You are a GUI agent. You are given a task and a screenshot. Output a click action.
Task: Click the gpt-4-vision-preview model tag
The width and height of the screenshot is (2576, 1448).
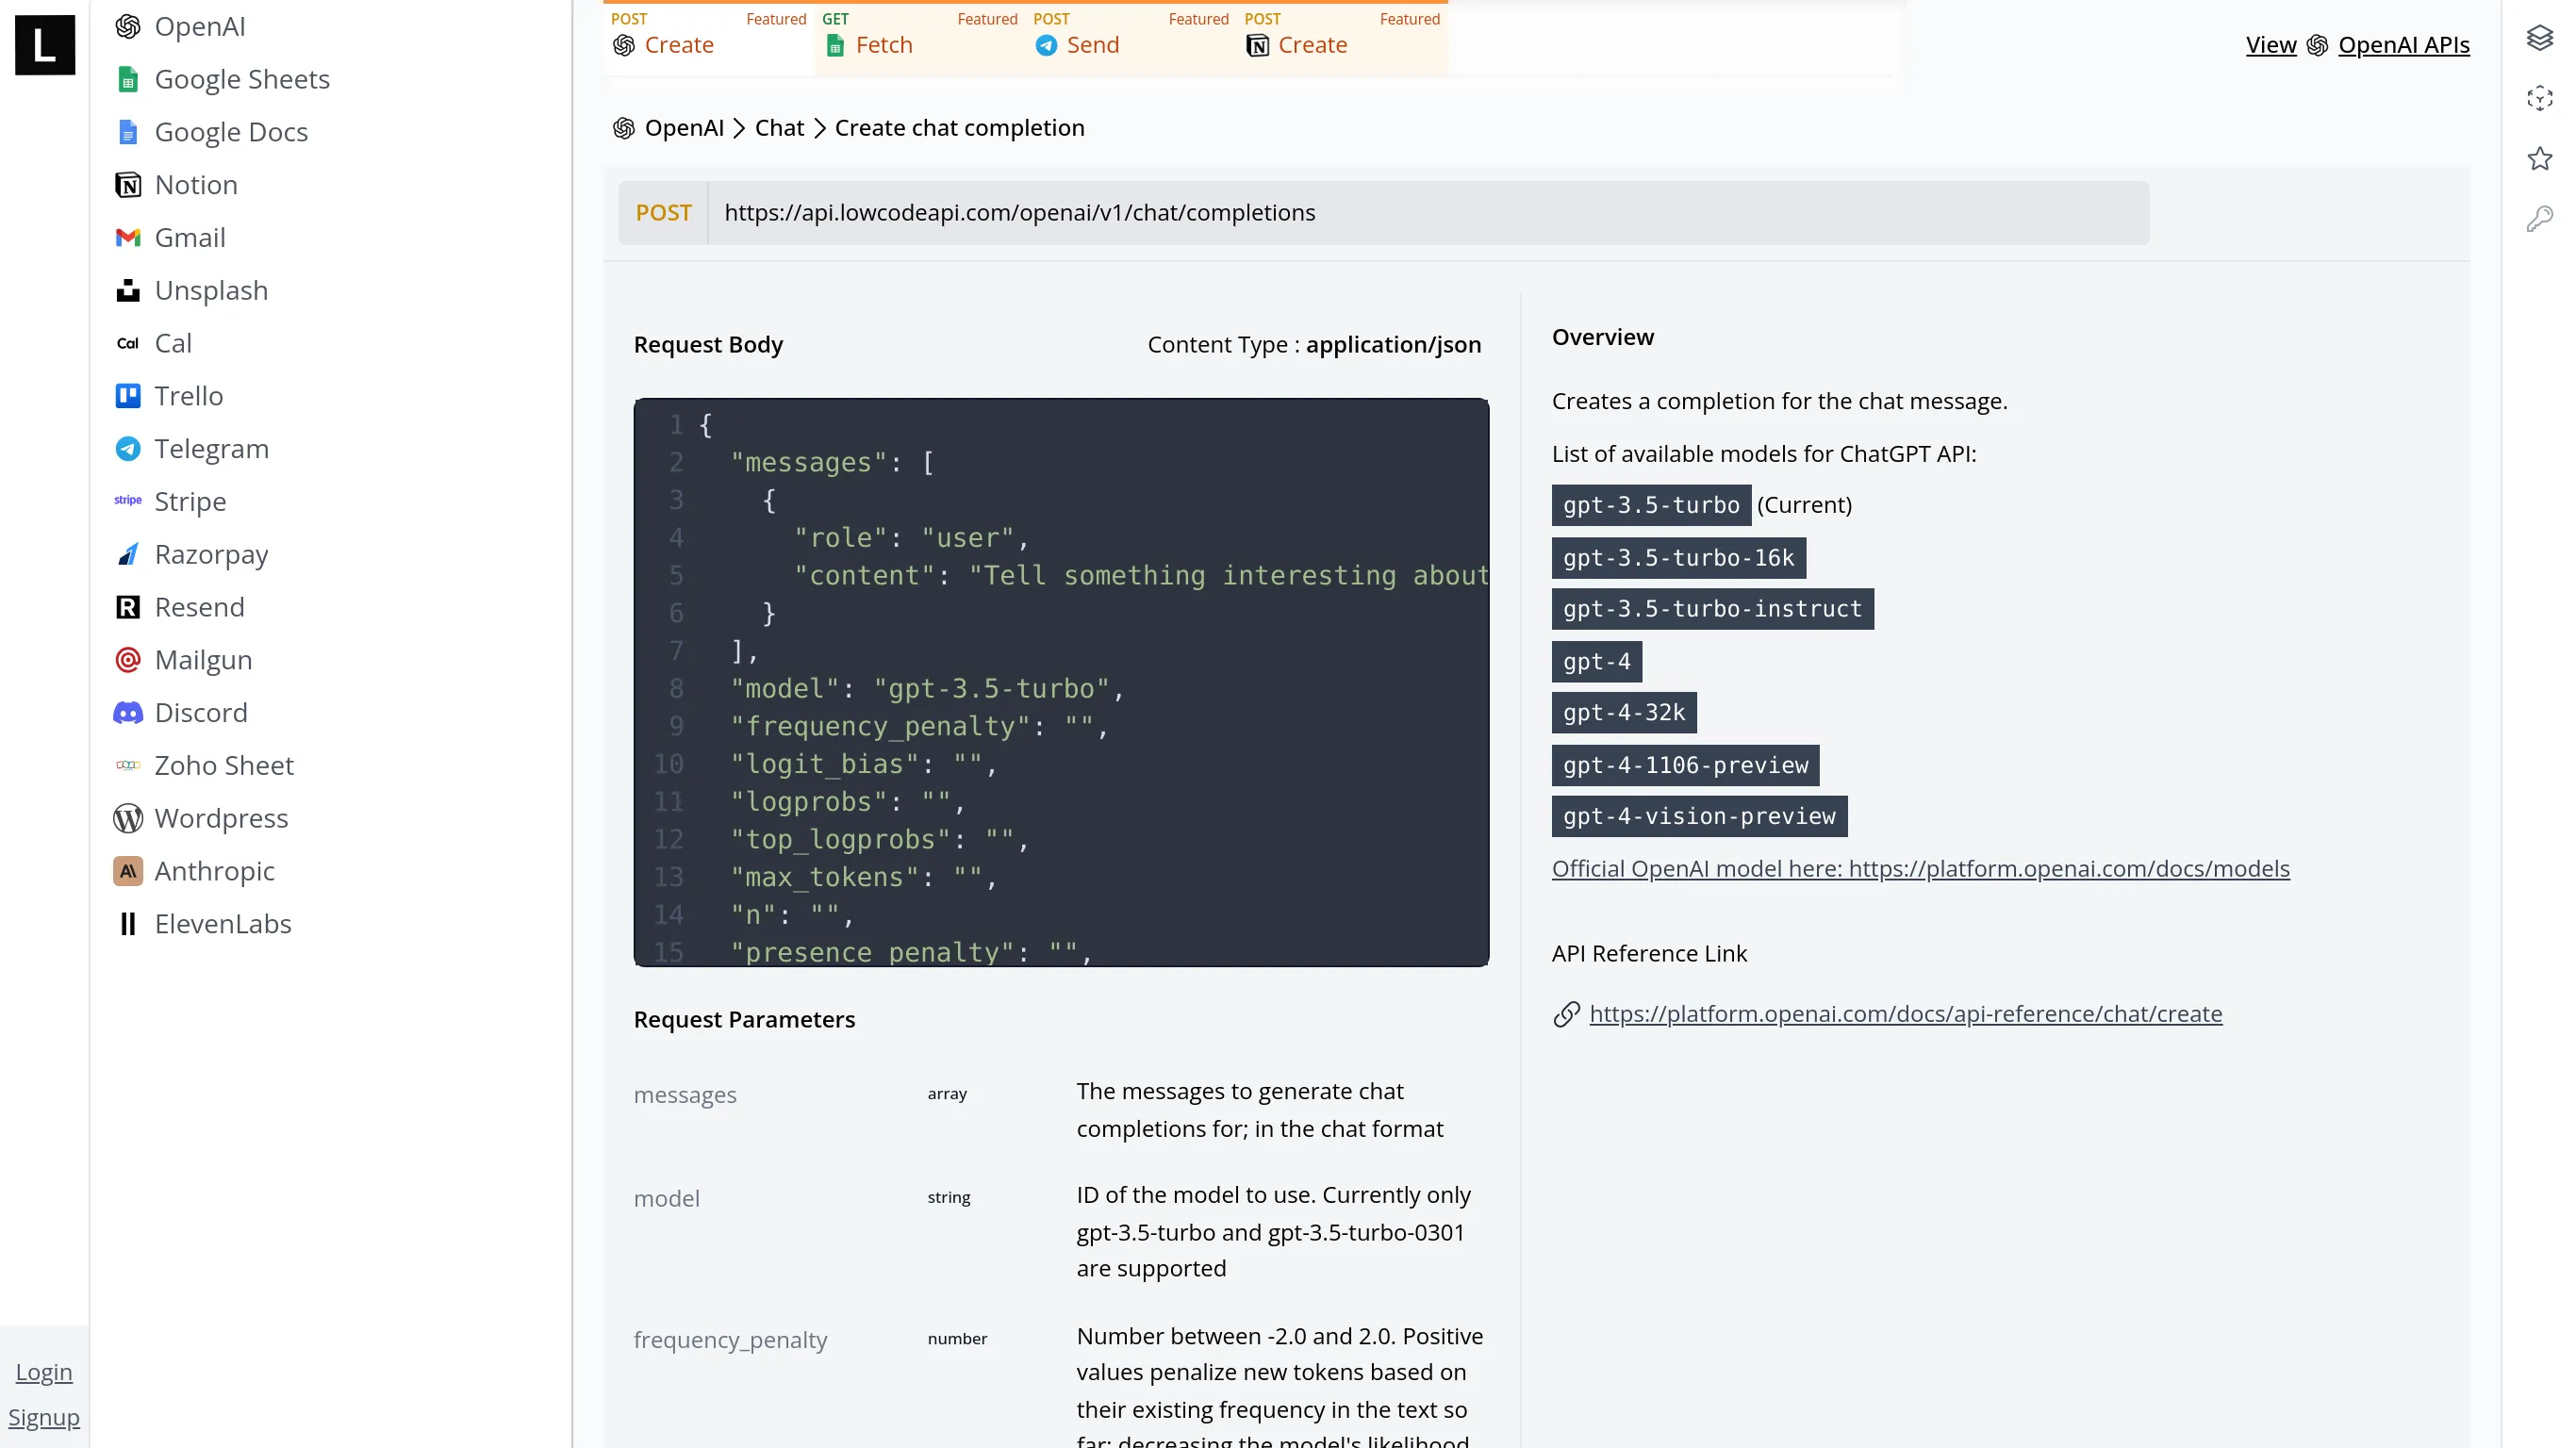[1699, 817]
